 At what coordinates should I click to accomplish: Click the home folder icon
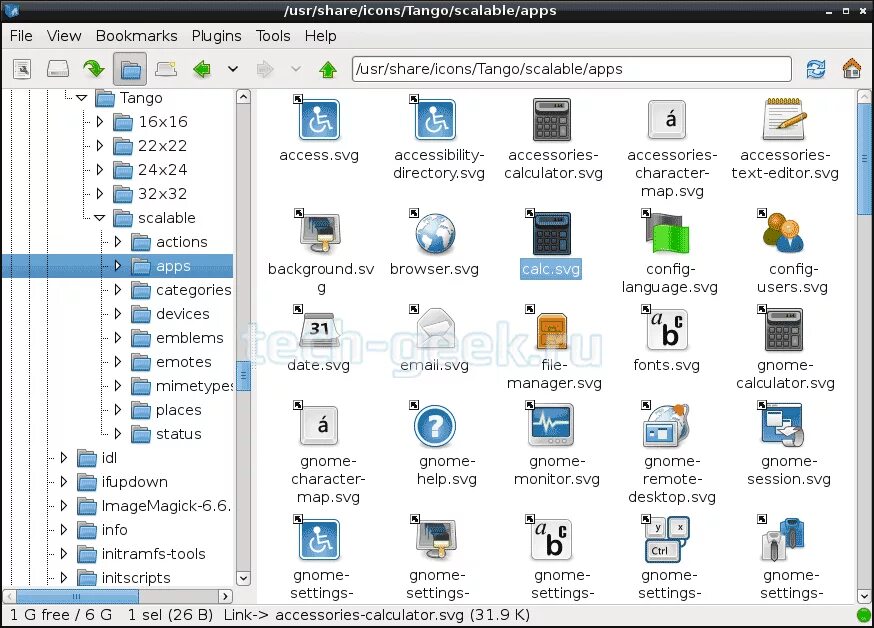(x=852, y=69)
